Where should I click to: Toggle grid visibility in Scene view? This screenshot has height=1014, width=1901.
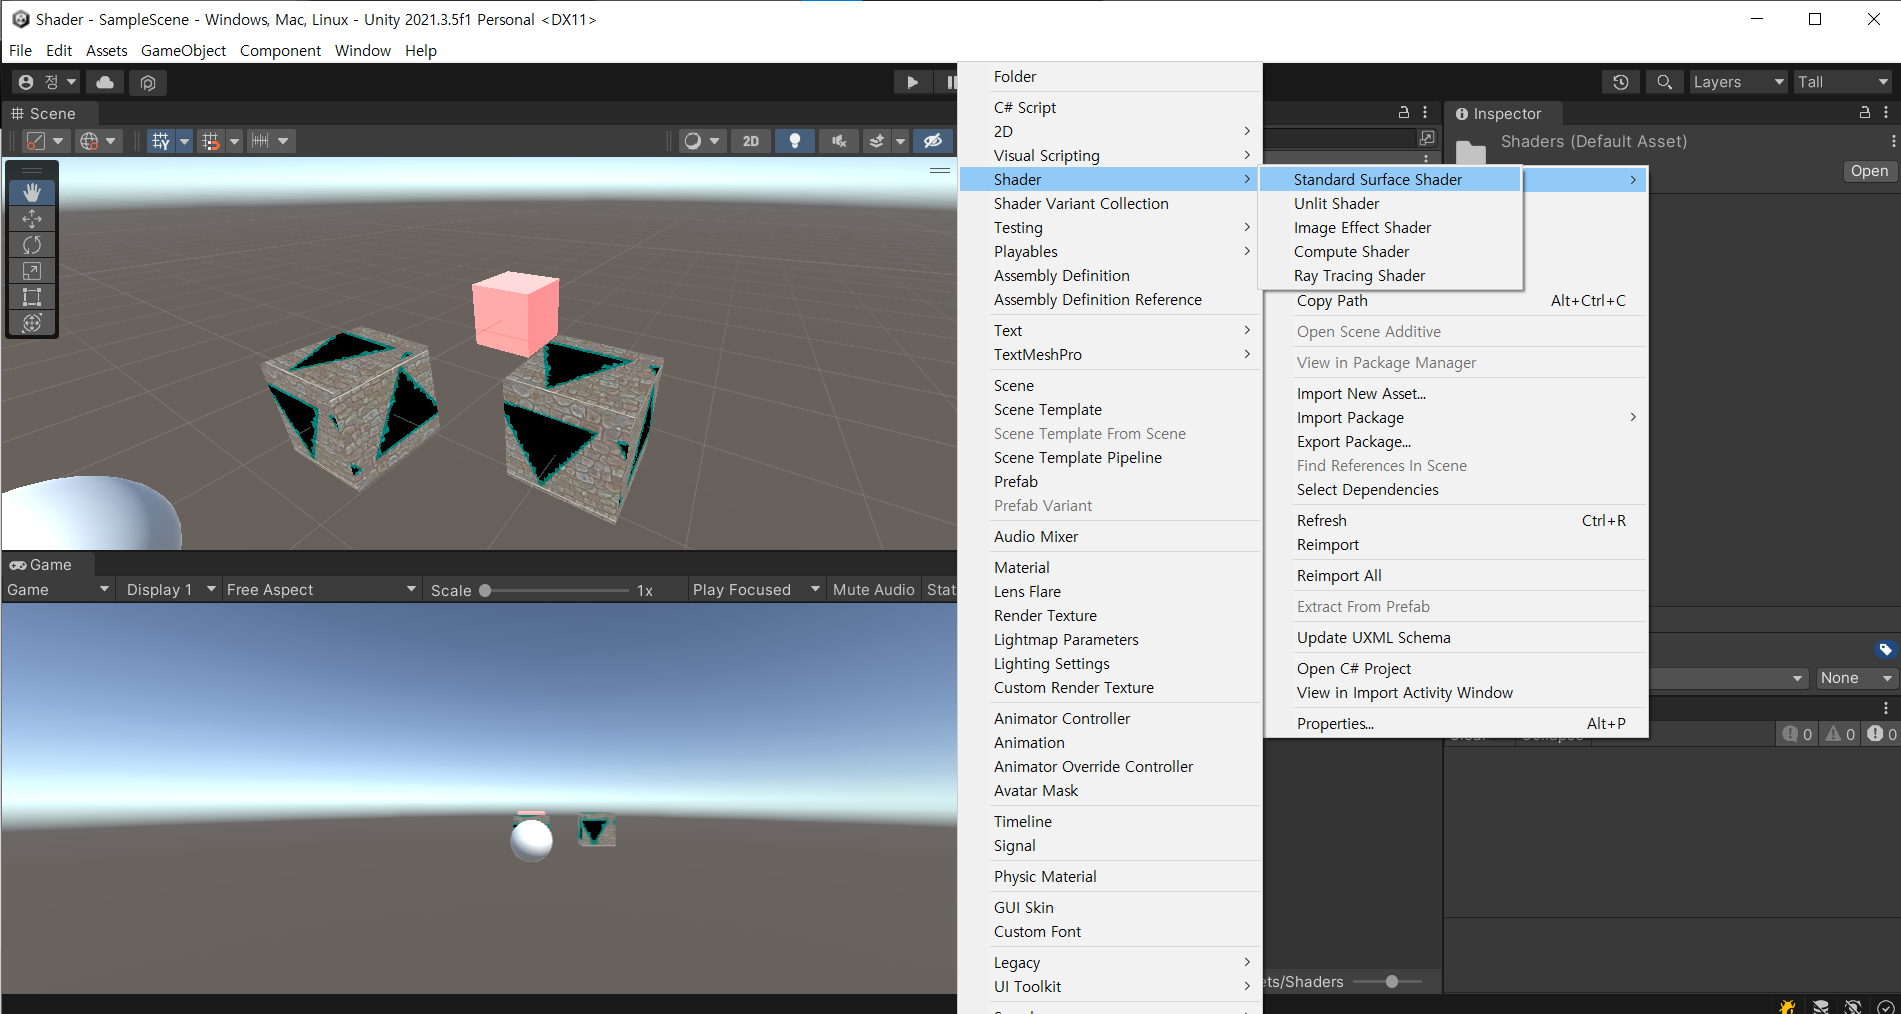(x=161, y=141)
